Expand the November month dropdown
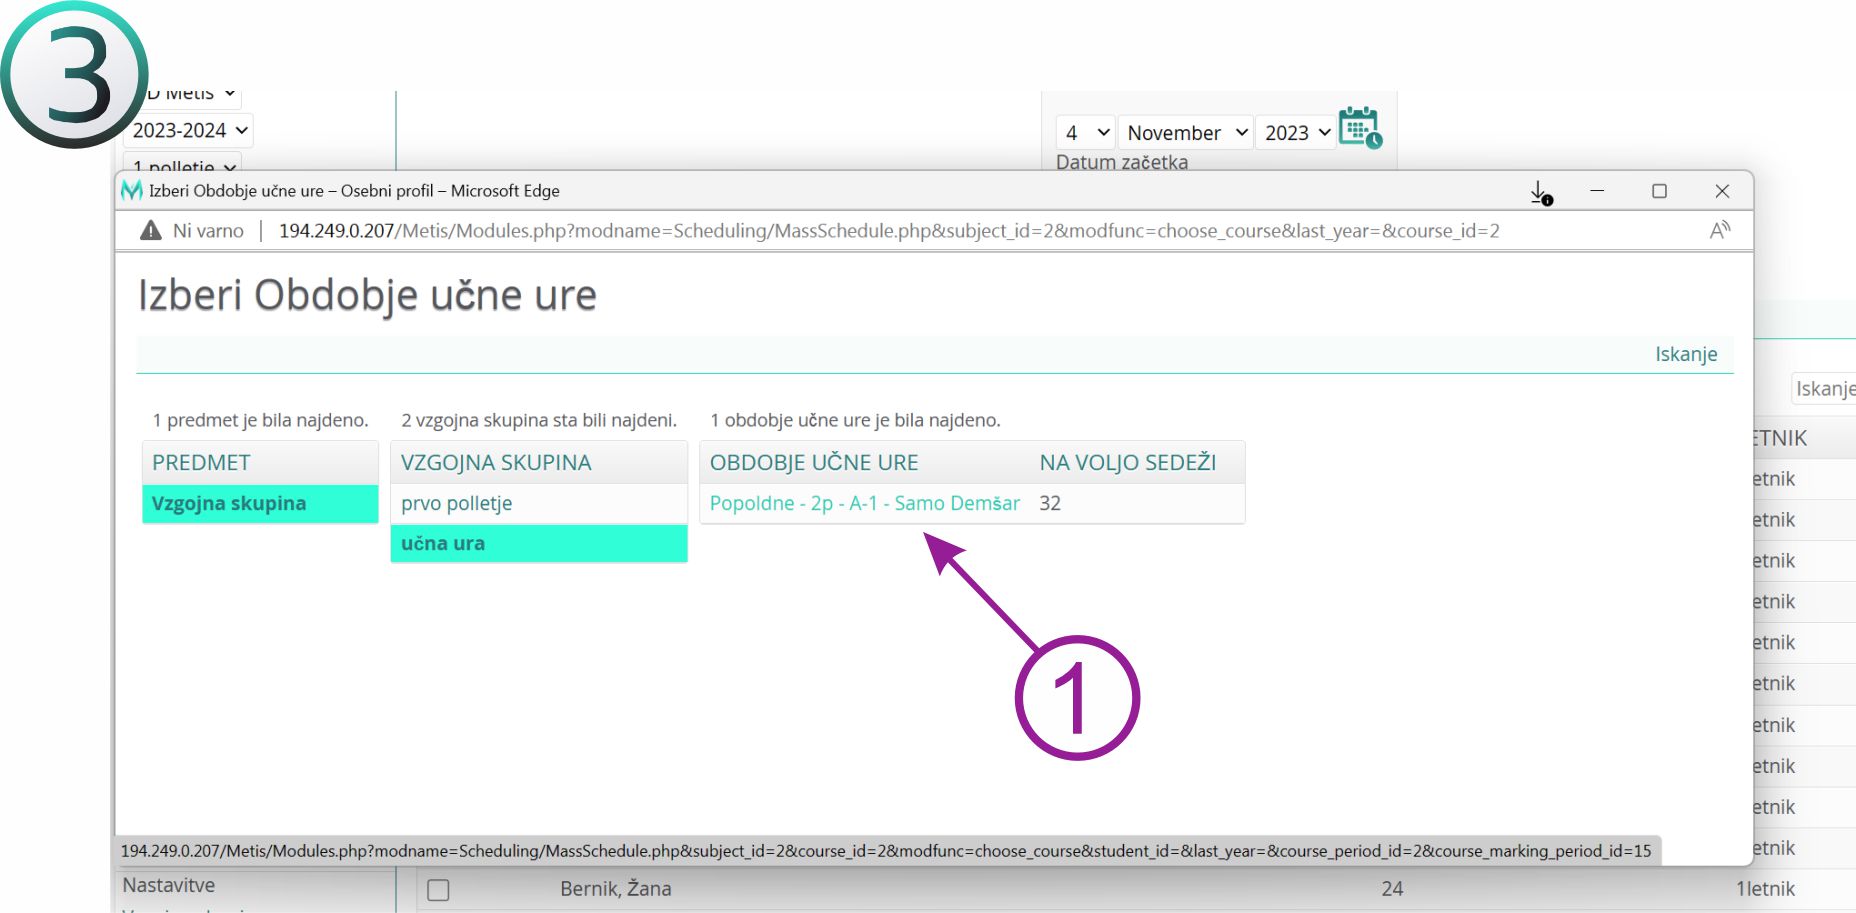 tap(1186, 133)
